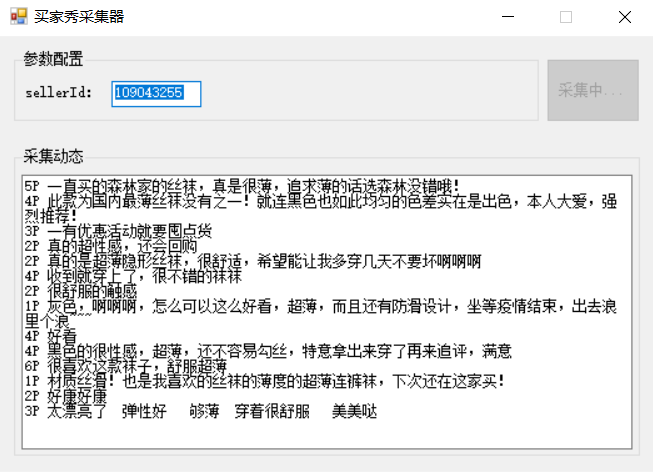Click the log line 6P 很喜欢这款袜子
The height and width of the screenshot is (472, 653).
pyautogui.click(x=126, y=366)
